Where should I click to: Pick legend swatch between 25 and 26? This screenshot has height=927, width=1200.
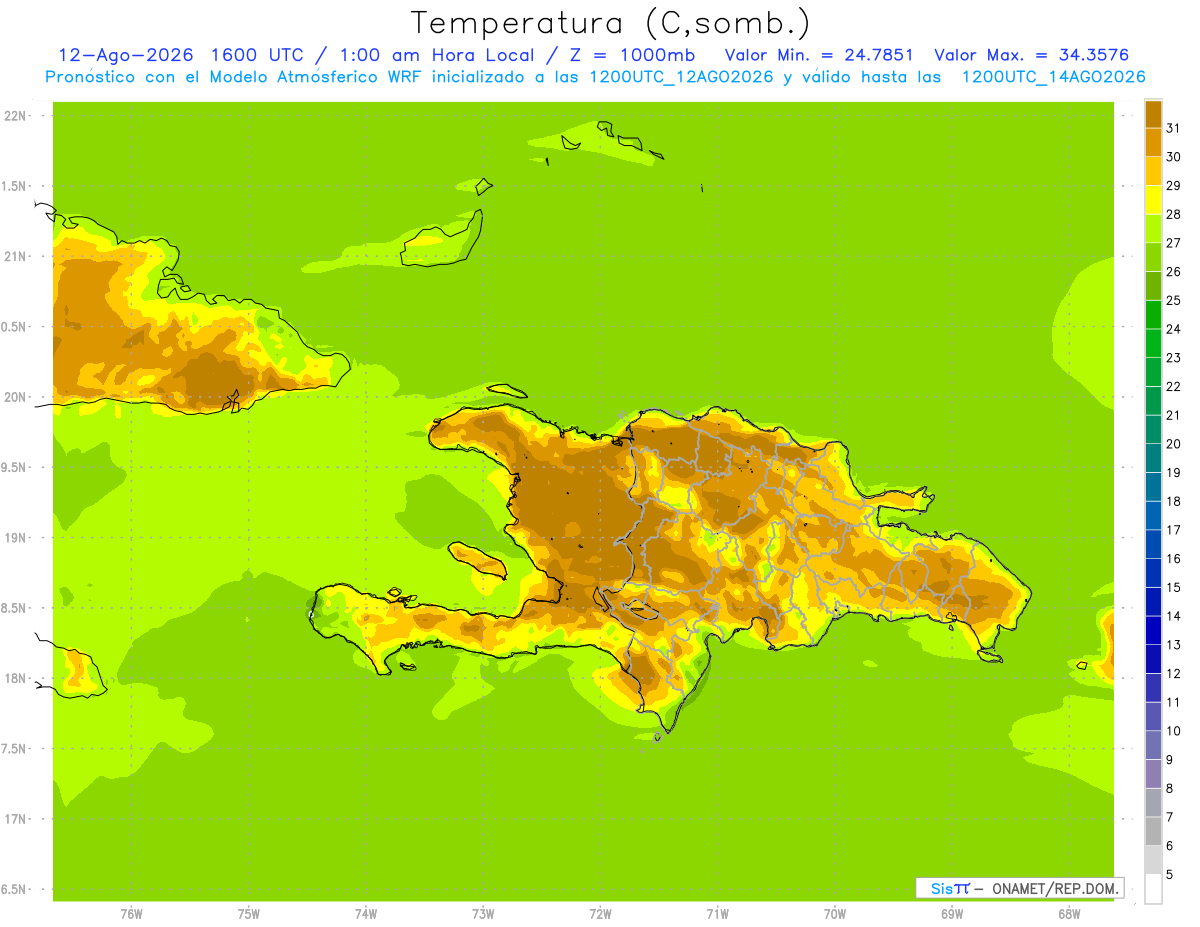click(x=1153, y=286)
